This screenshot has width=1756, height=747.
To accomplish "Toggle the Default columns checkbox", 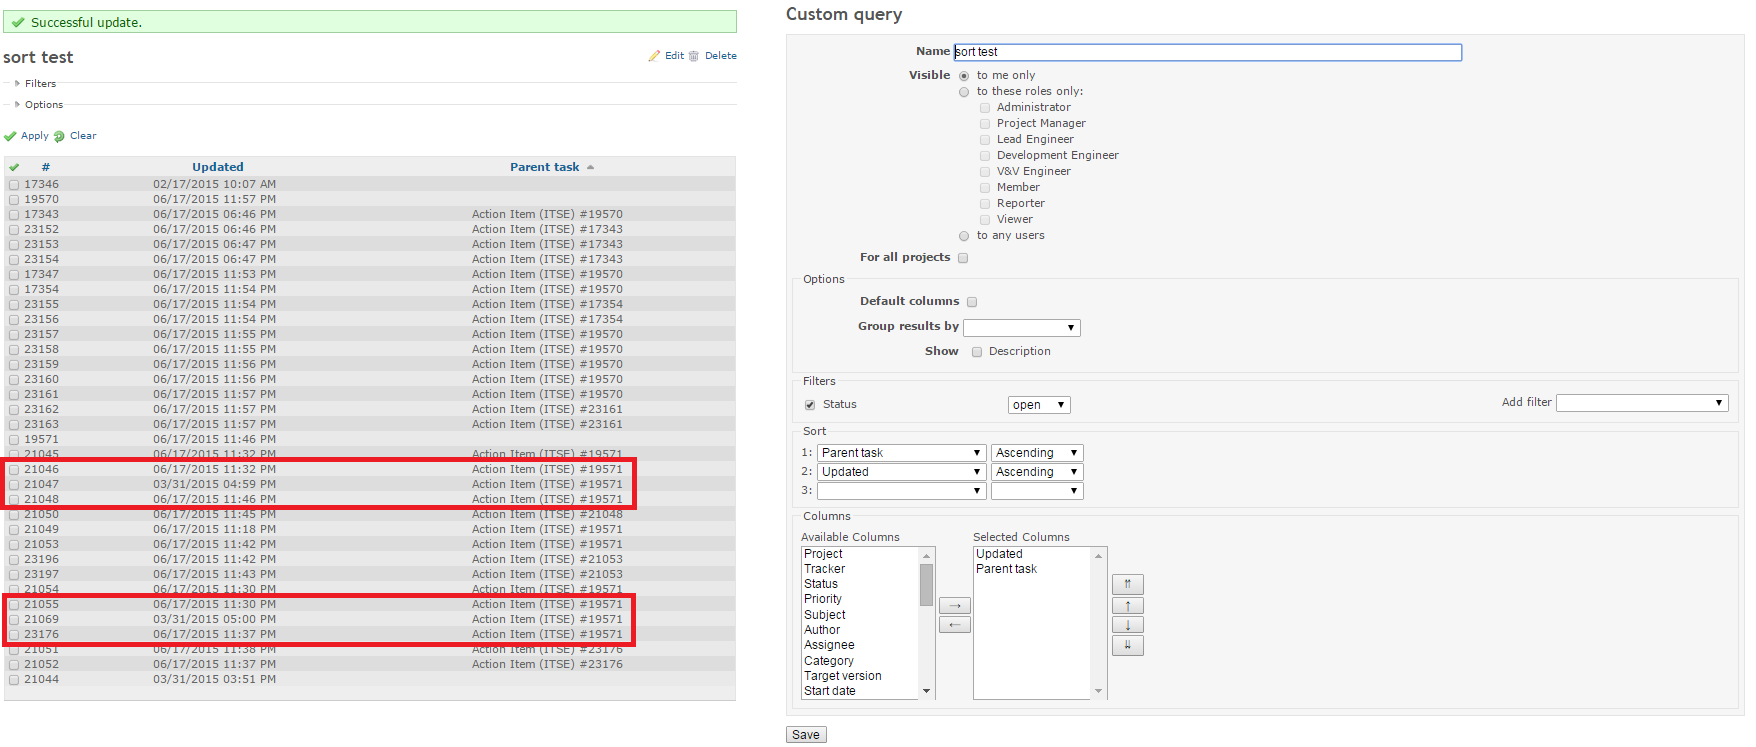I will (972, 302).
